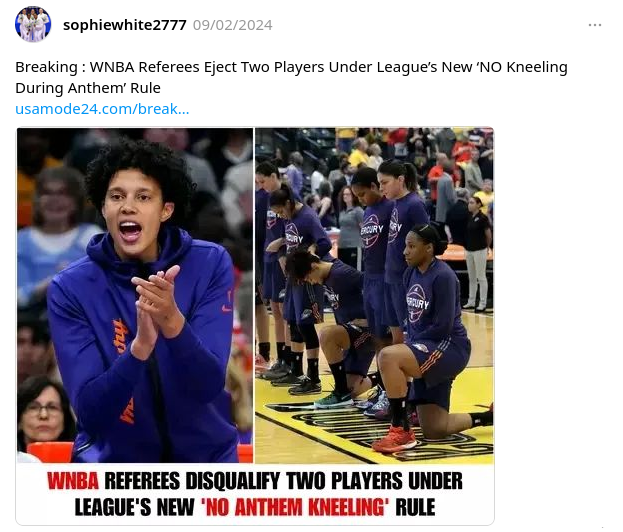
Task: Click the word 'RULE' ending the image caption
Action: [415, 507]
